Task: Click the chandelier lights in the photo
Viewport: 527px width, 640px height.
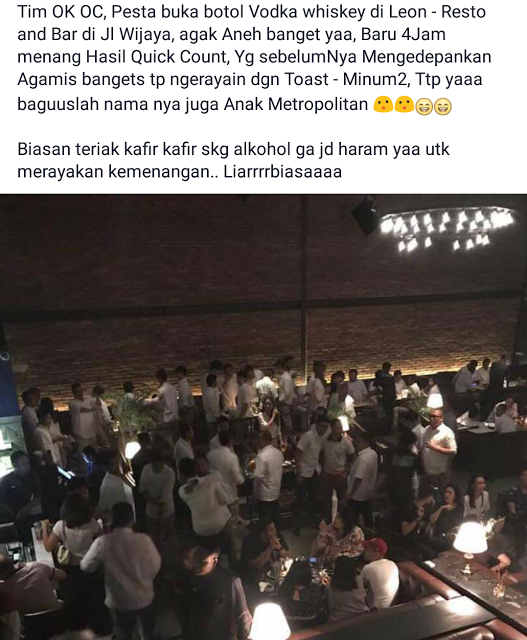Action: tap(447, 228)
